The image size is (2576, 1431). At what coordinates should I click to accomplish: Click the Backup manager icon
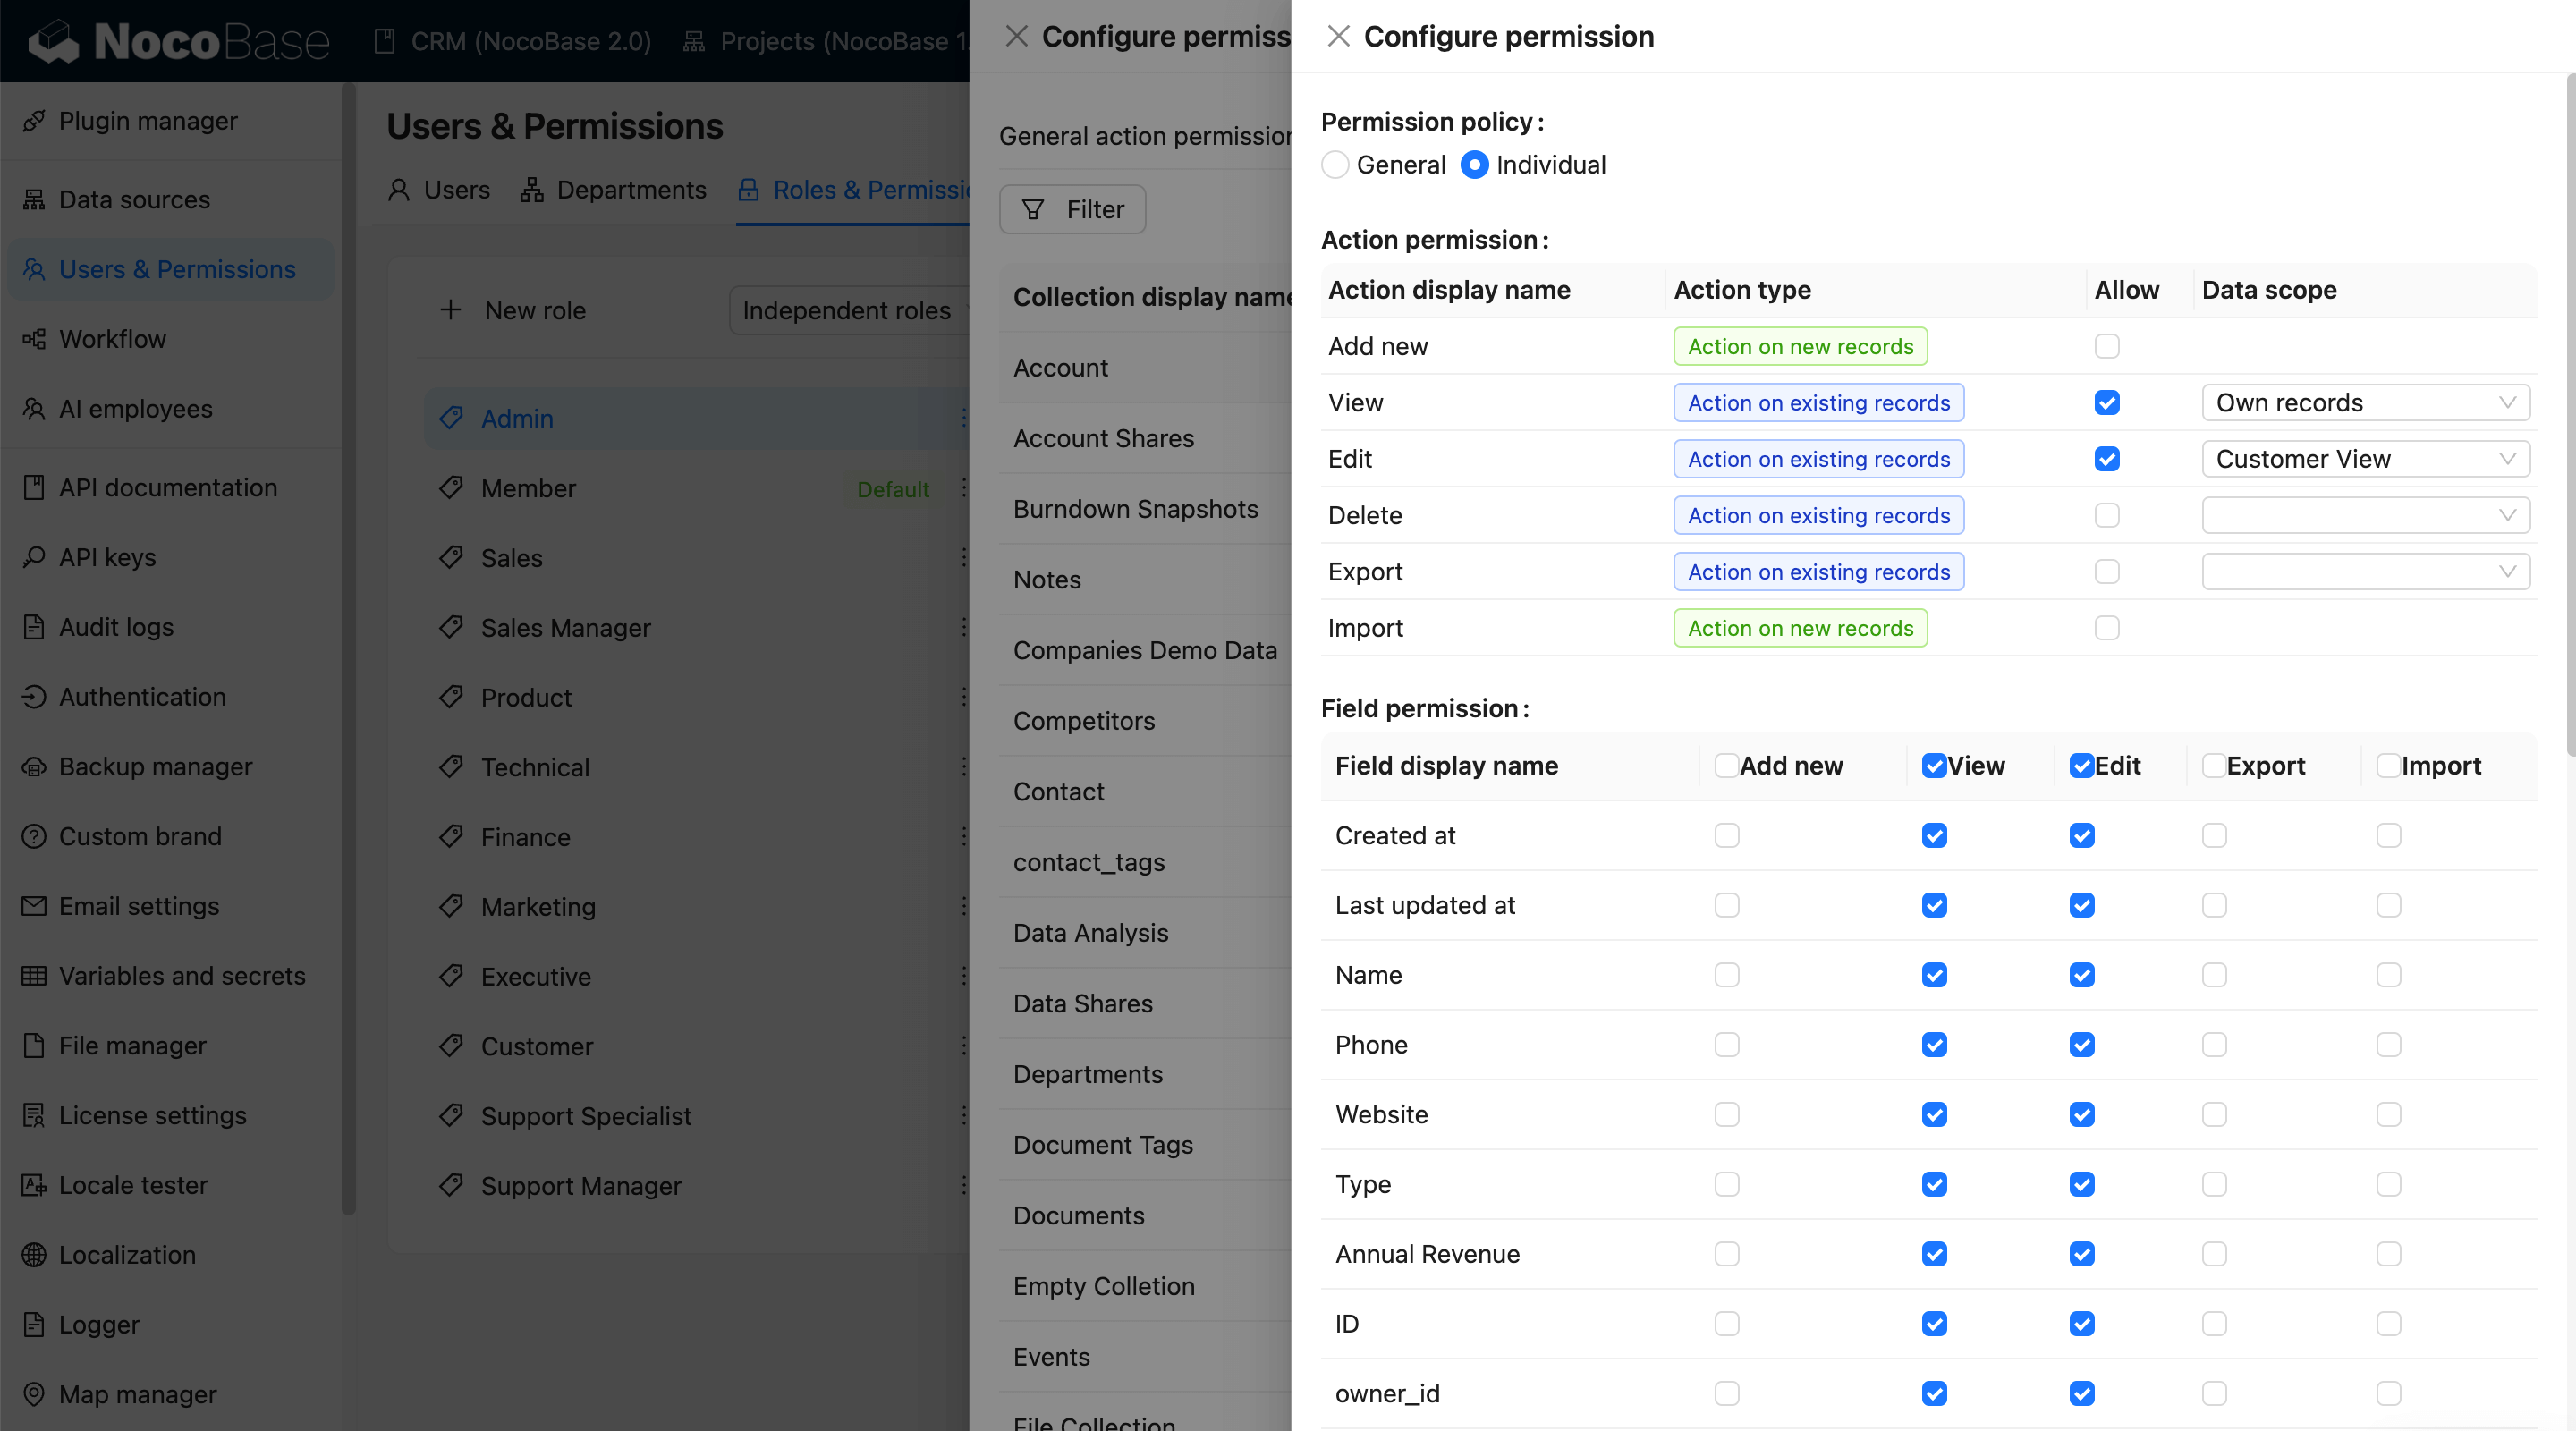tap(34, 767)
